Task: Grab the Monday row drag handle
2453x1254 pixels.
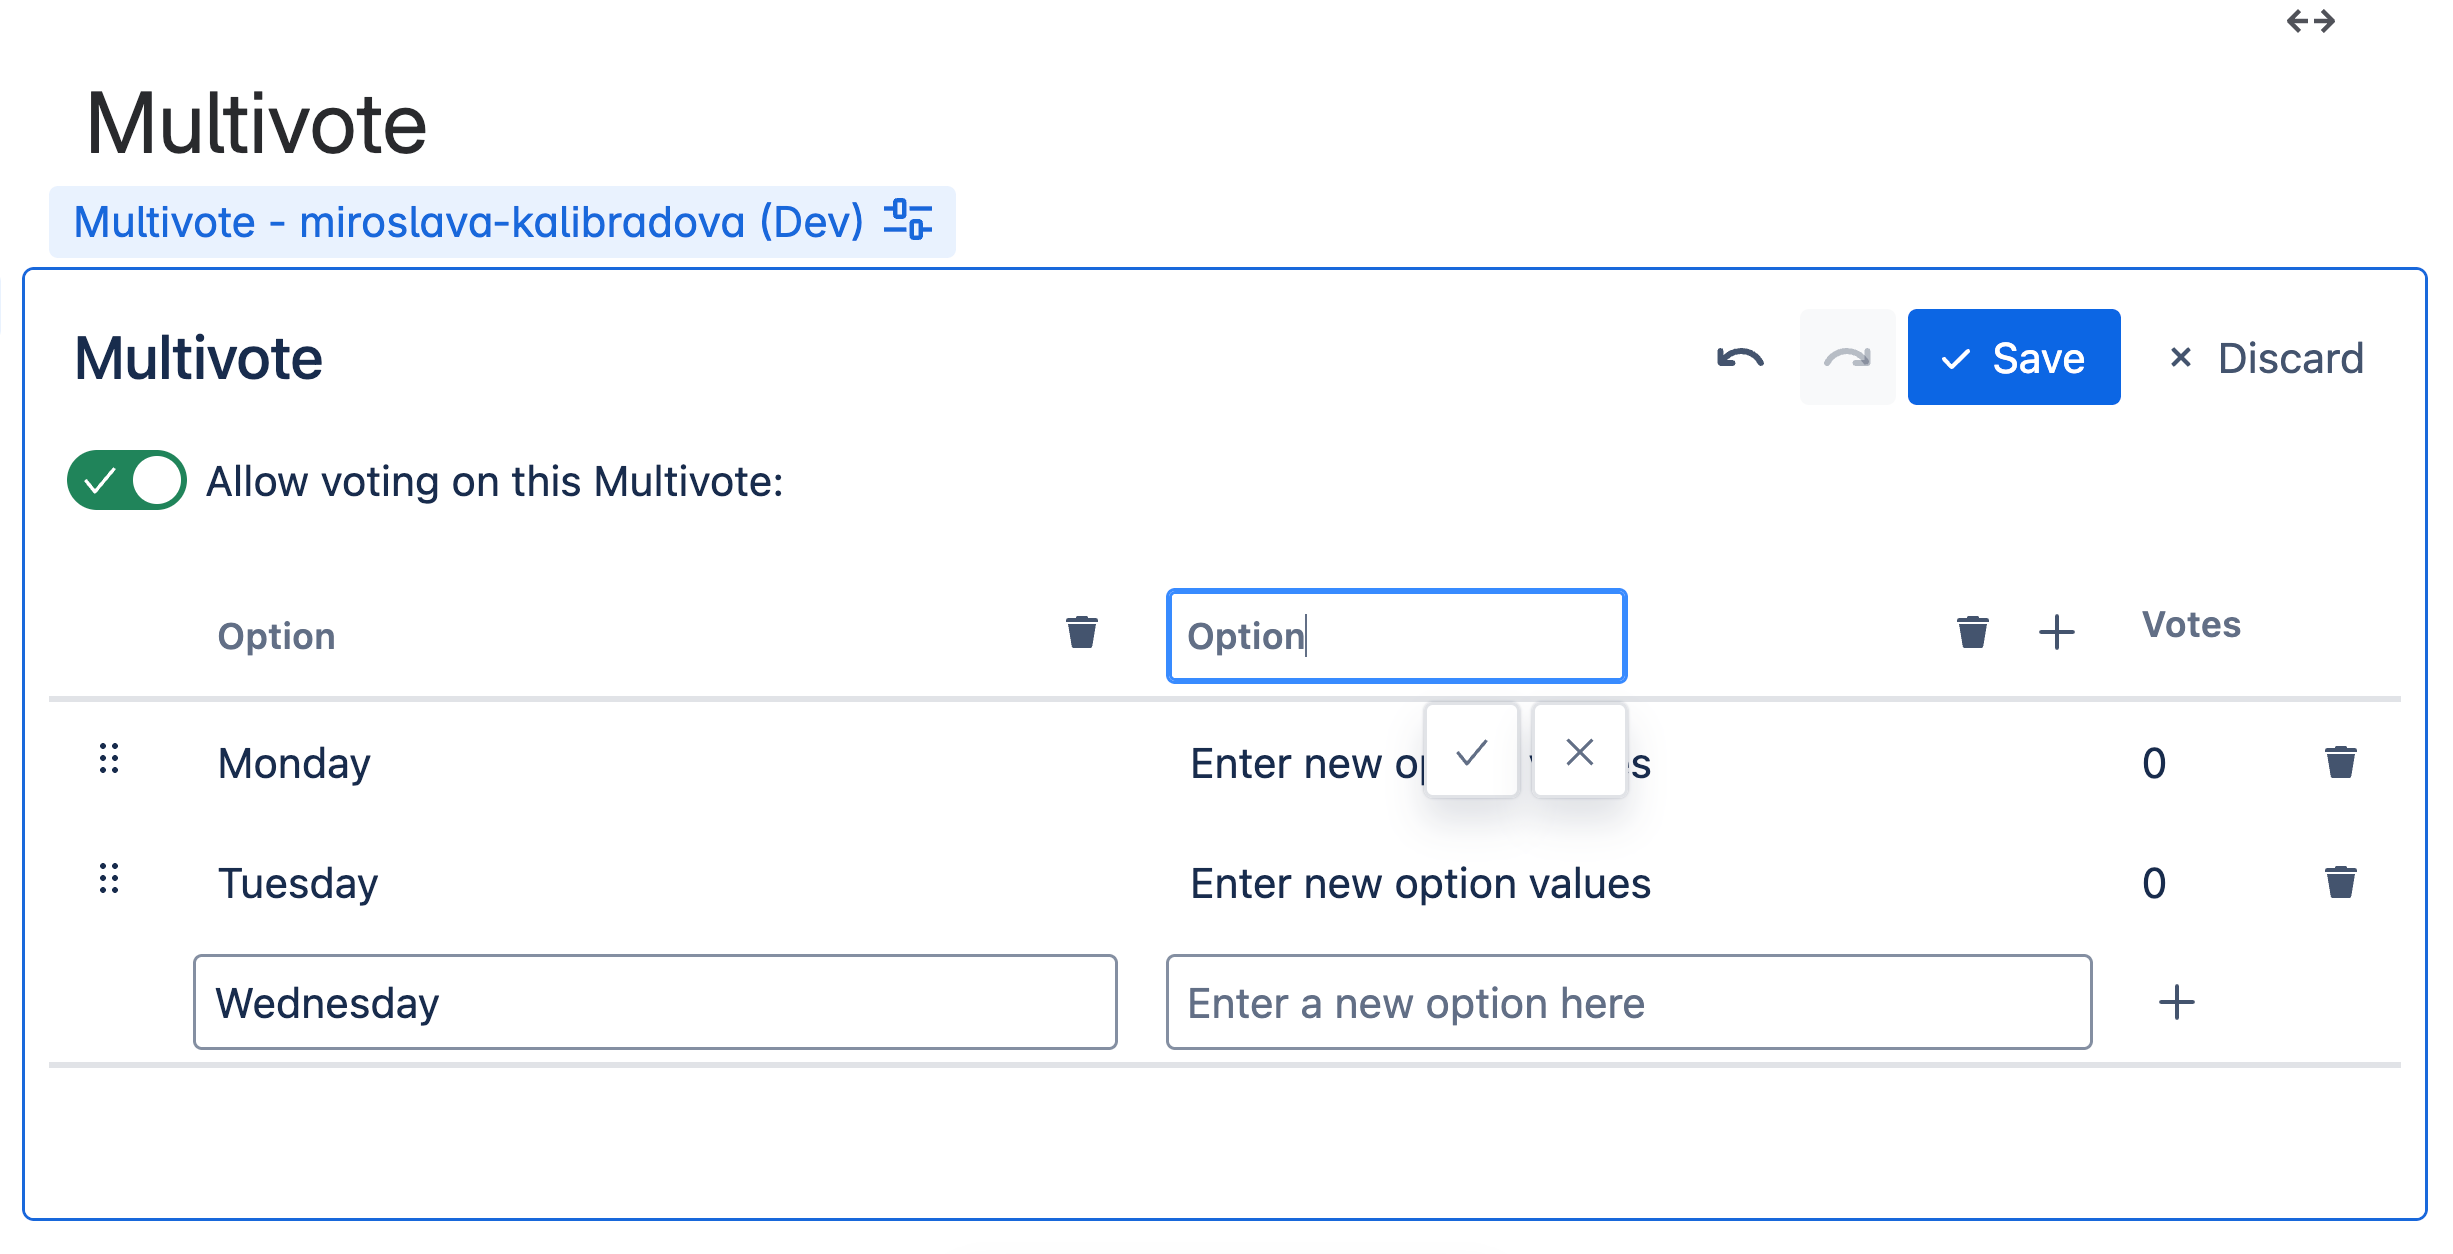Action: 109,760
